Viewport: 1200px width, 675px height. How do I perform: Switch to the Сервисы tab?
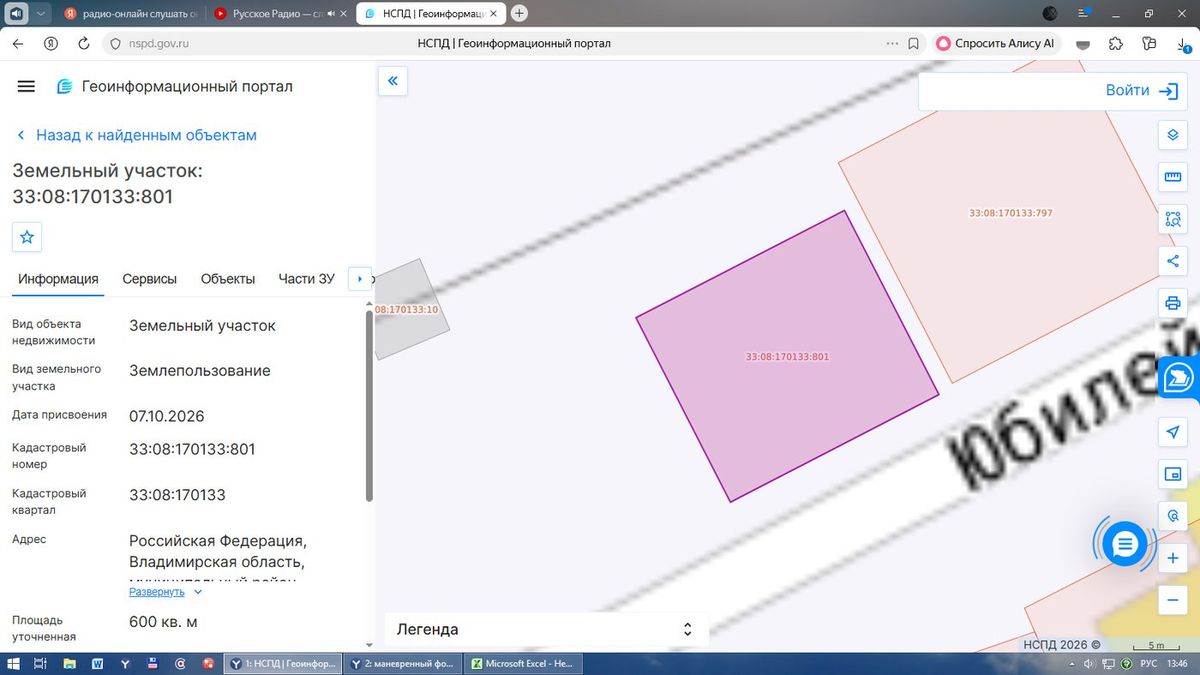(150, 279)
